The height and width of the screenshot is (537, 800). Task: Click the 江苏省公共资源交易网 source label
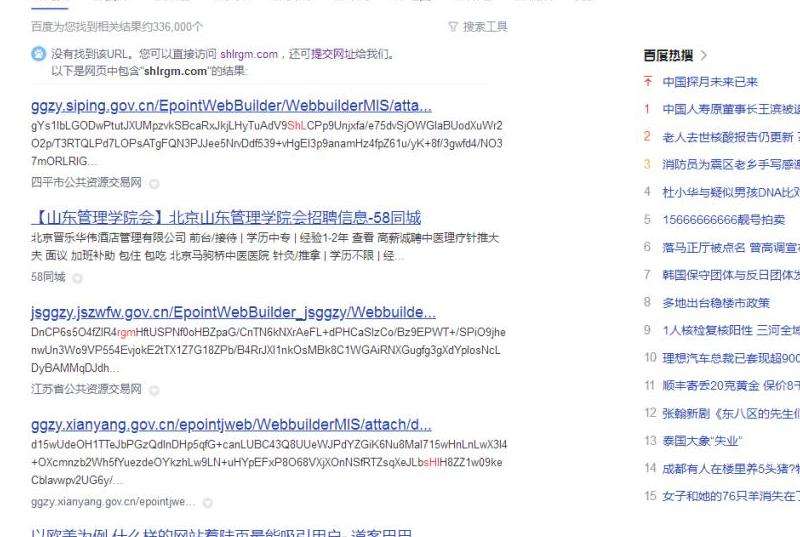[x=86, y=389]
